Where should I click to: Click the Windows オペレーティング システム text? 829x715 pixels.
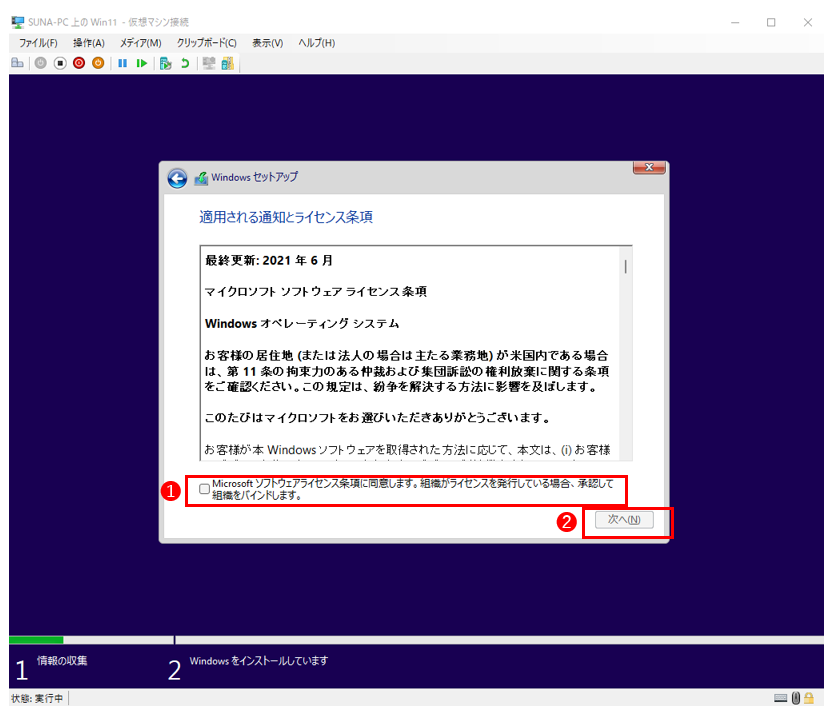302,324
